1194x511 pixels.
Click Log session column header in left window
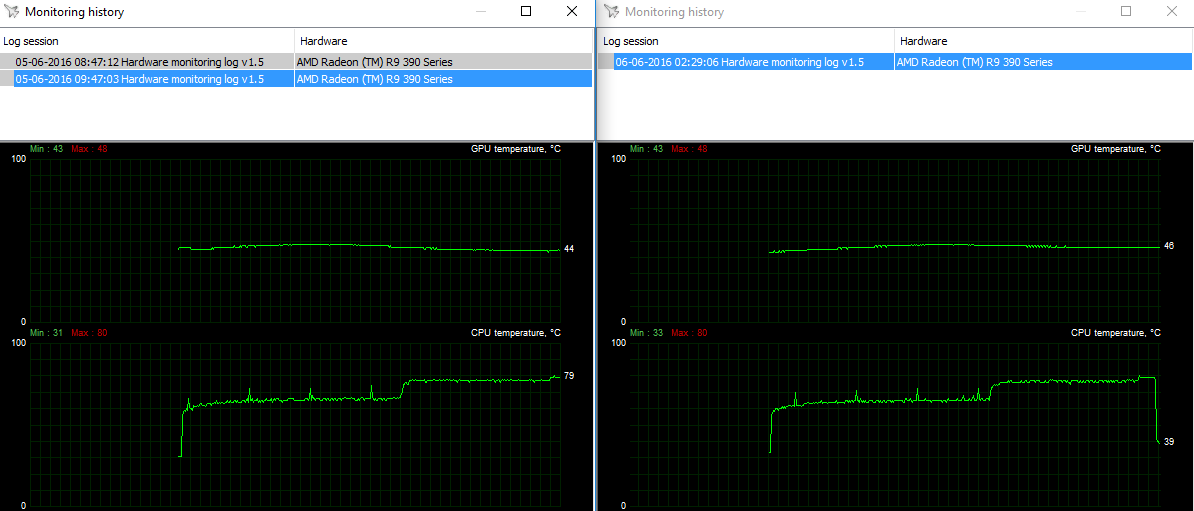[x=147, y=41]
